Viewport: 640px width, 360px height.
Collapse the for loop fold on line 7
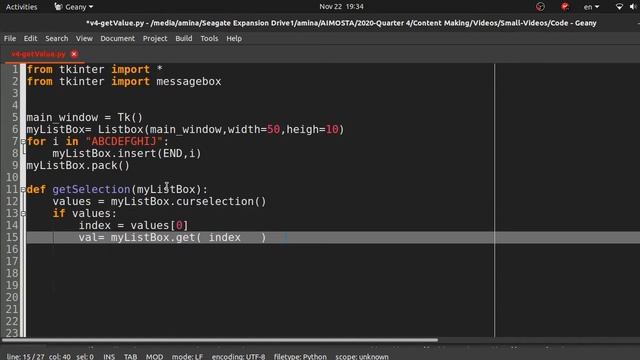[23, 142]
